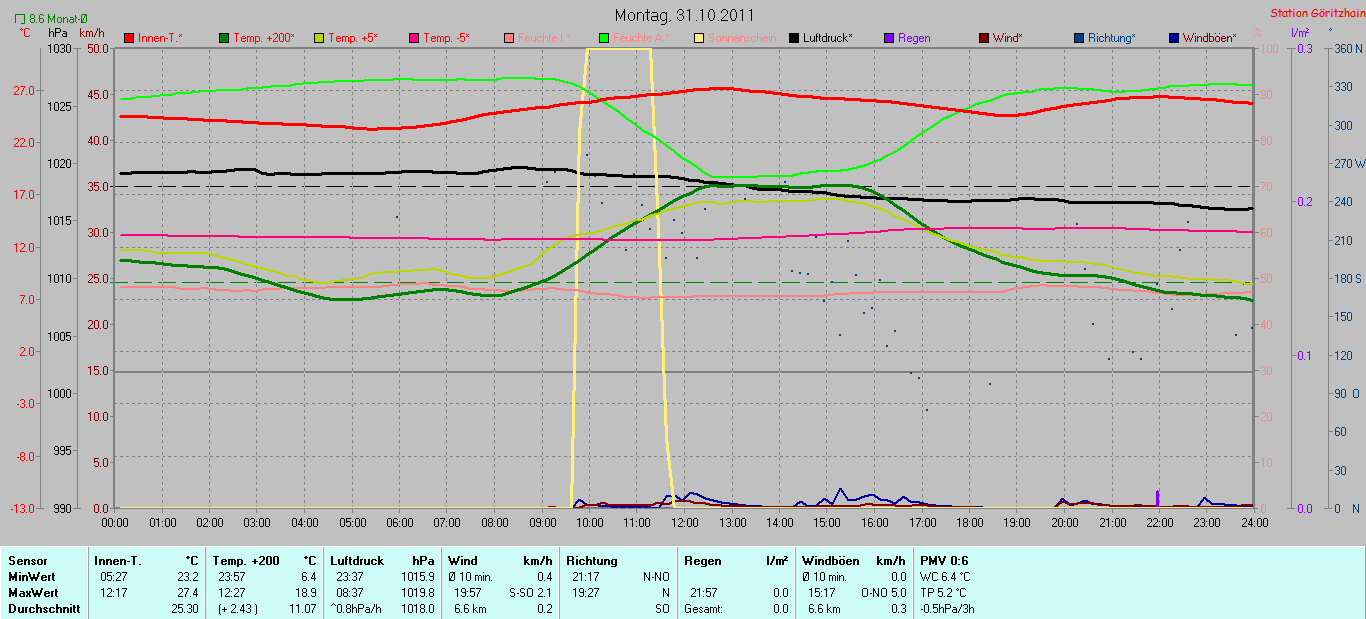Toggle Feuchte I. series visibility label
The image size is (1366, 619).
point(545,38)
